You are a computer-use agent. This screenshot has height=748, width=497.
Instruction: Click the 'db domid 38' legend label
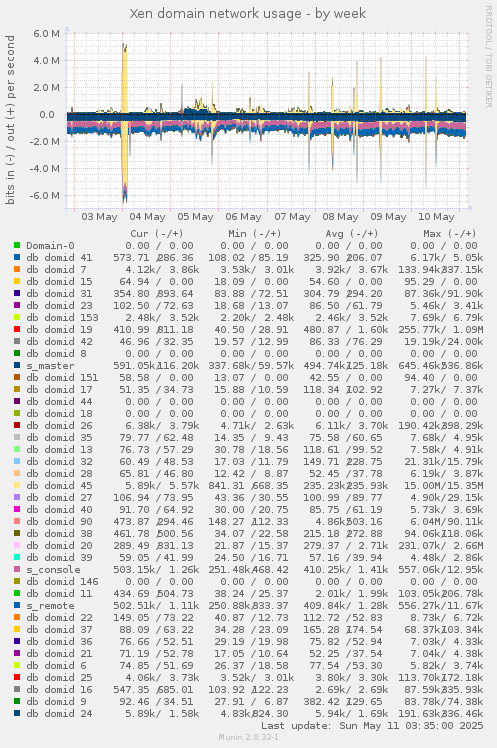tap(59, 534)
